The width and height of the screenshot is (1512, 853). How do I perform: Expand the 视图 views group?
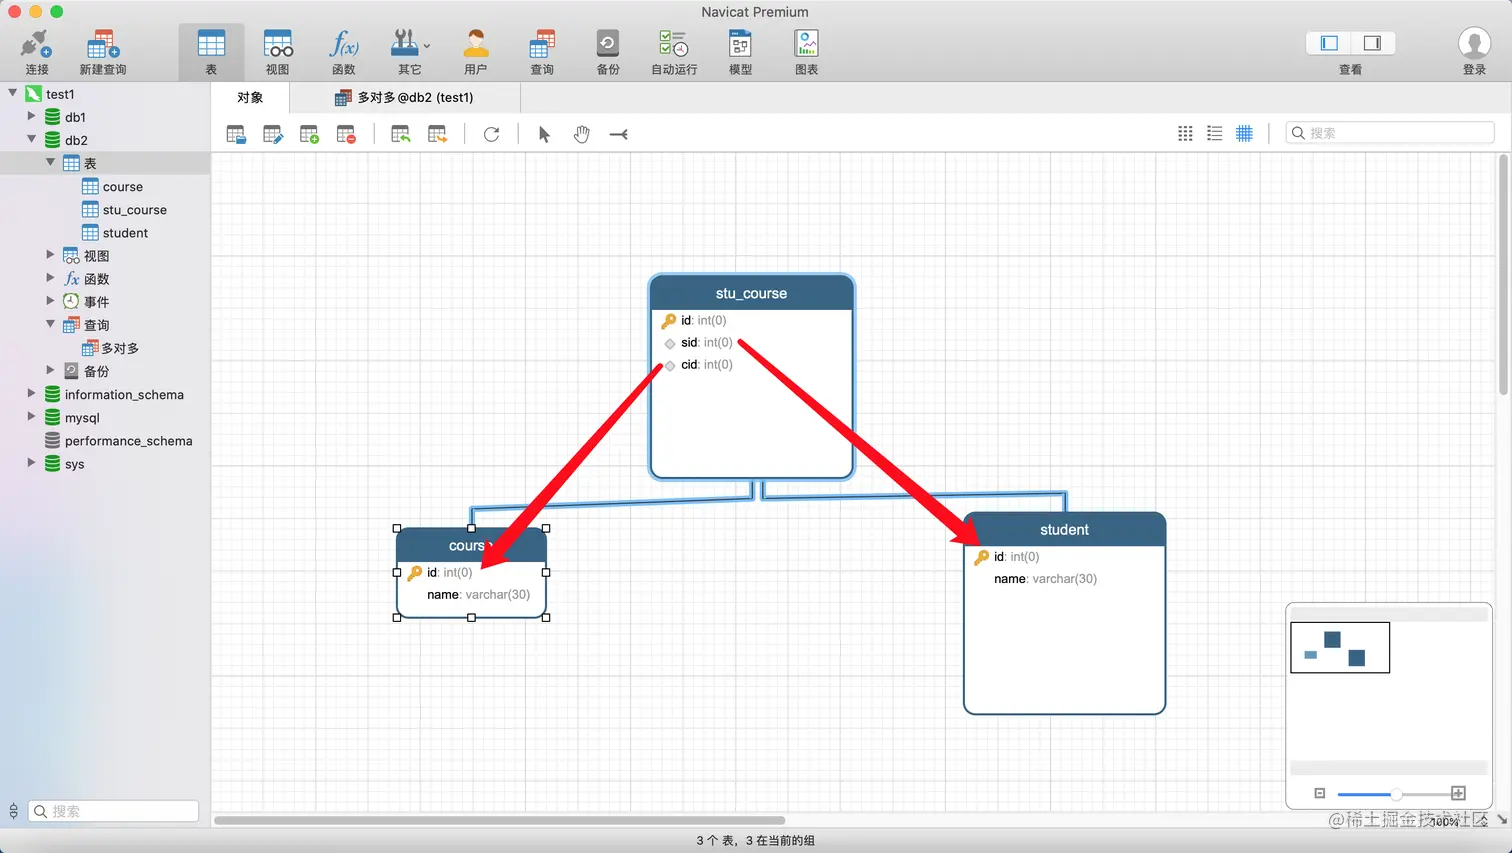[50, 255]
